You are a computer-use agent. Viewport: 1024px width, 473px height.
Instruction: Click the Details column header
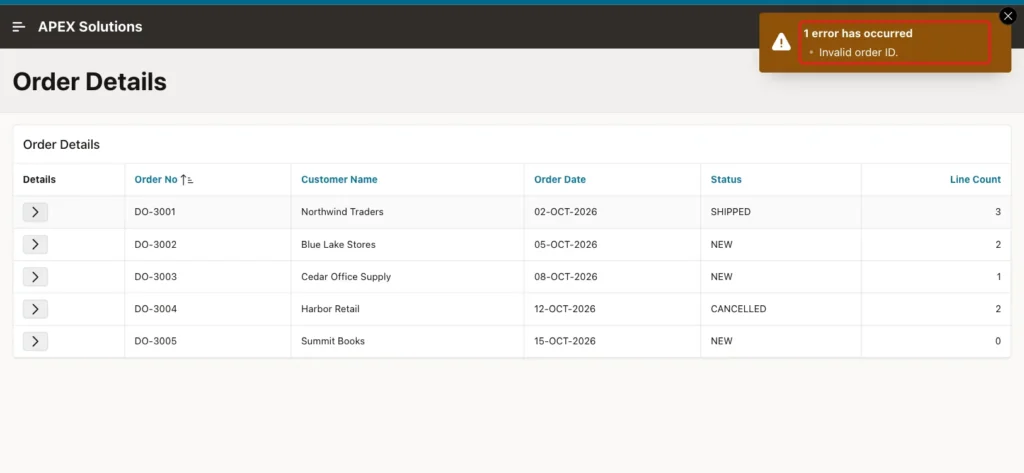pyautogui.click(x=39, y=180)
